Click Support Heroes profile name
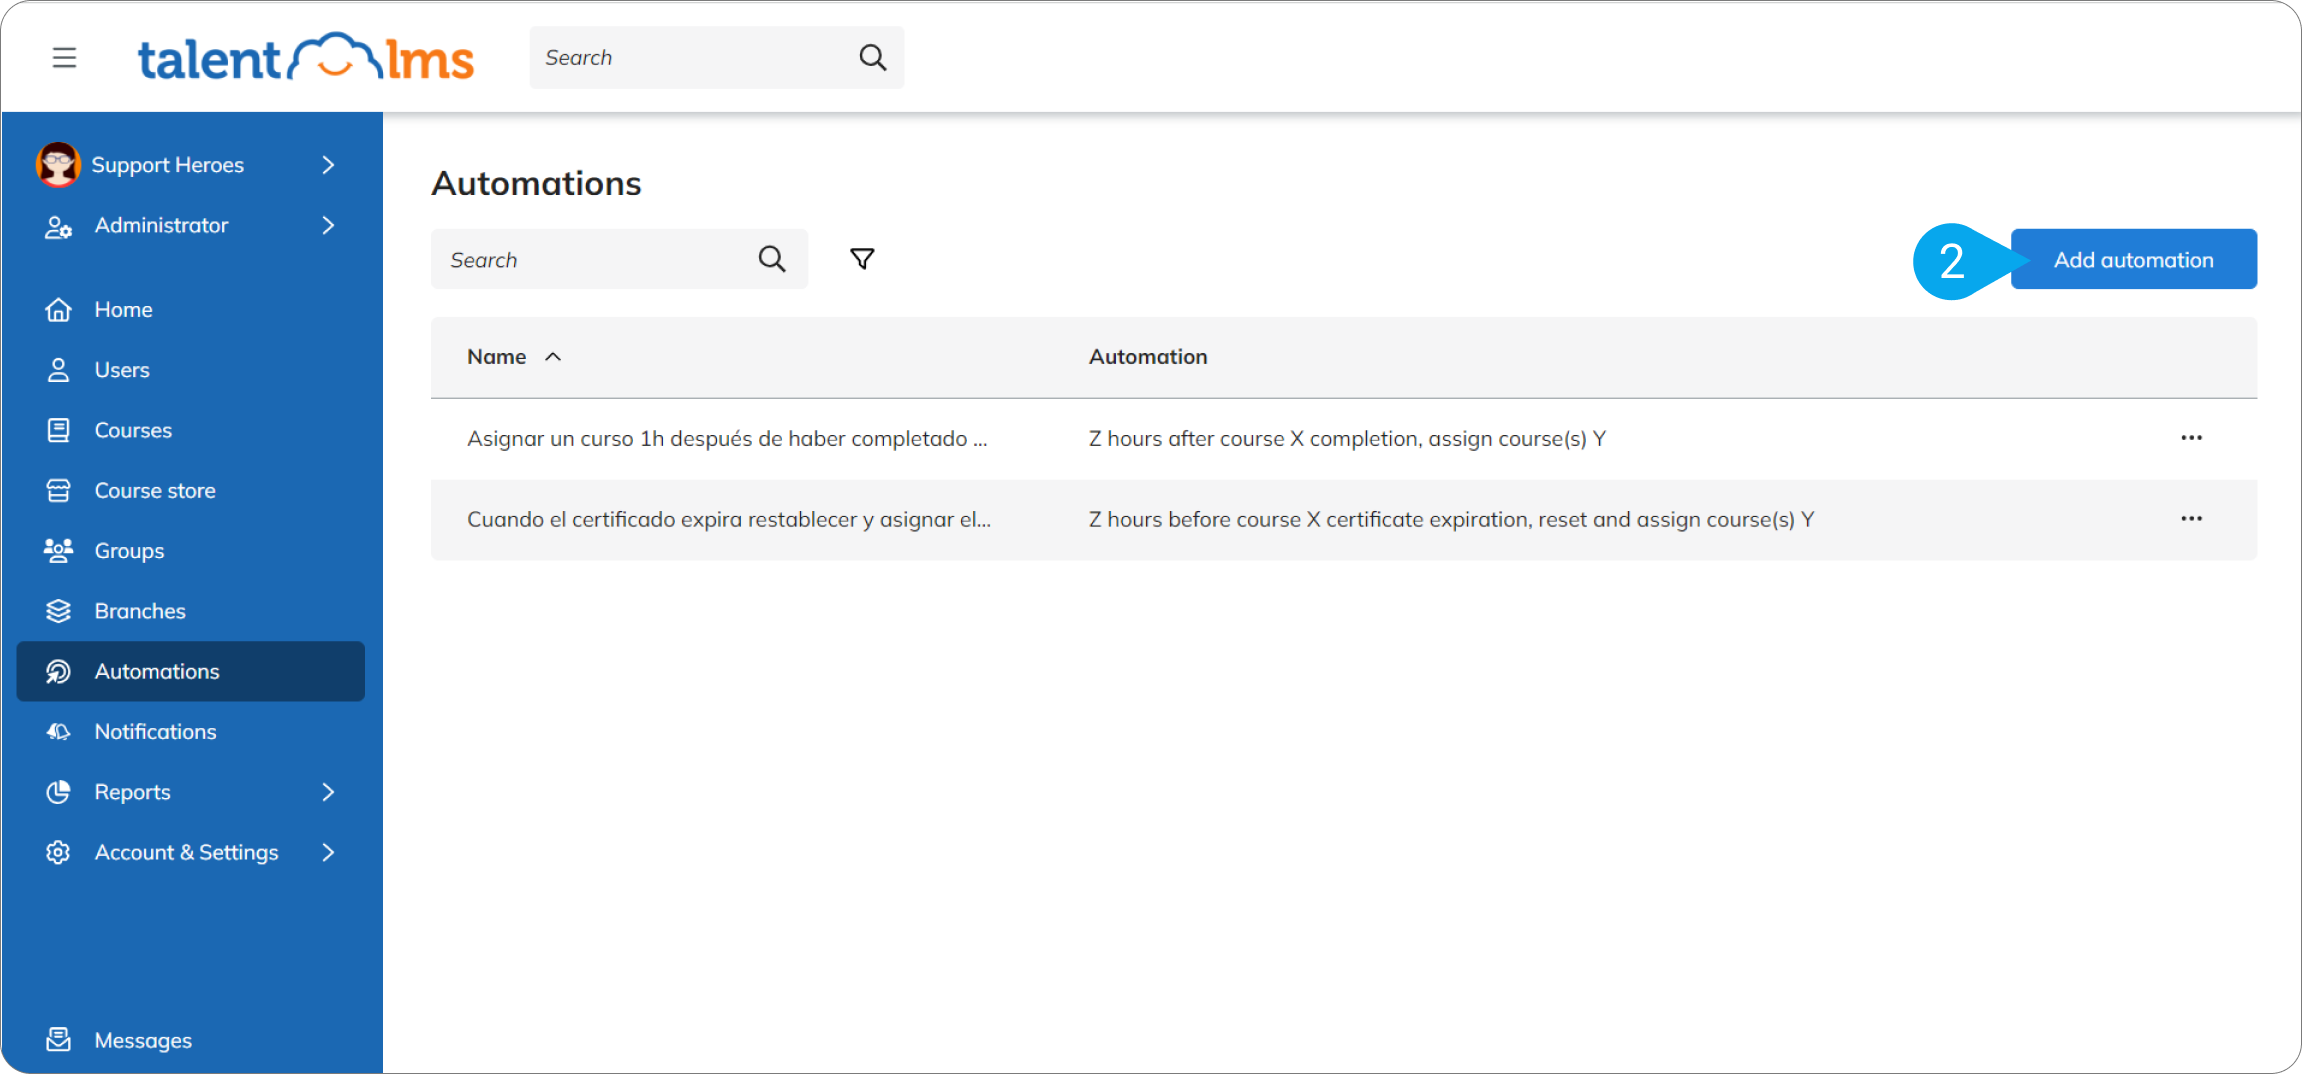 [x=168, y=165]
